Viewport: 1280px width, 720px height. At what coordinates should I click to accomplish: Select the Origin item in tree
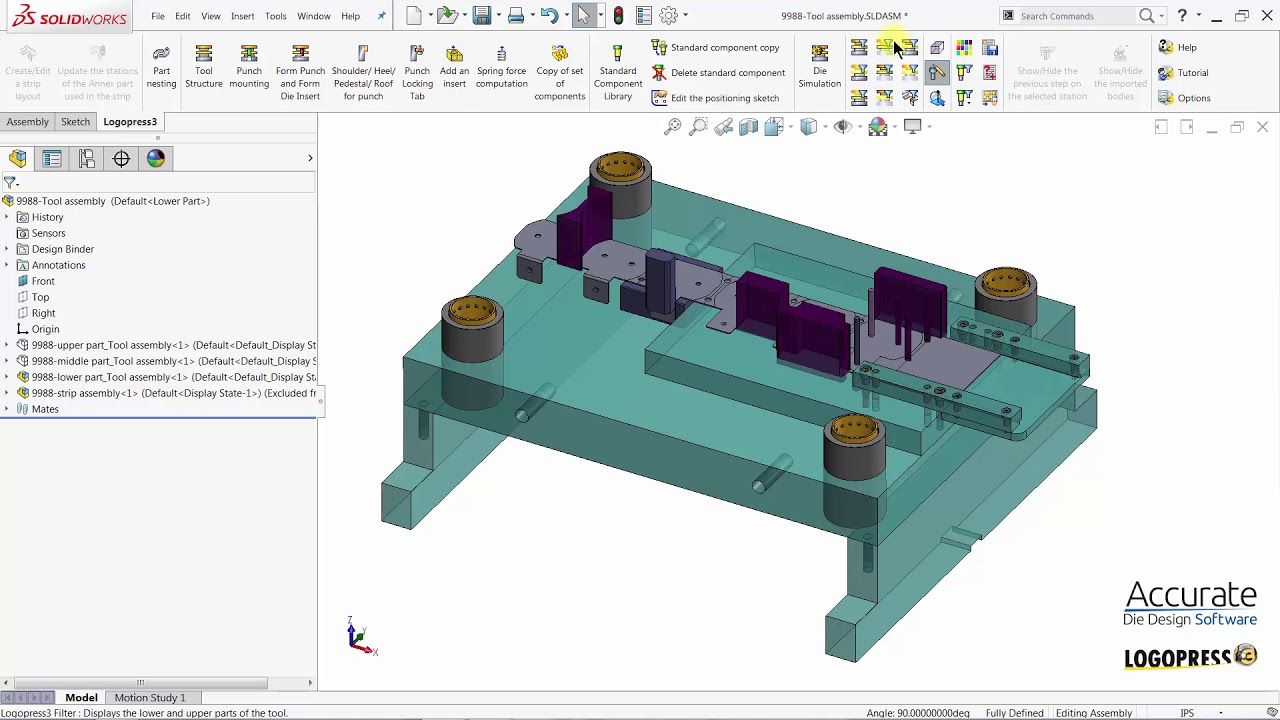click(x=37, y=329)
